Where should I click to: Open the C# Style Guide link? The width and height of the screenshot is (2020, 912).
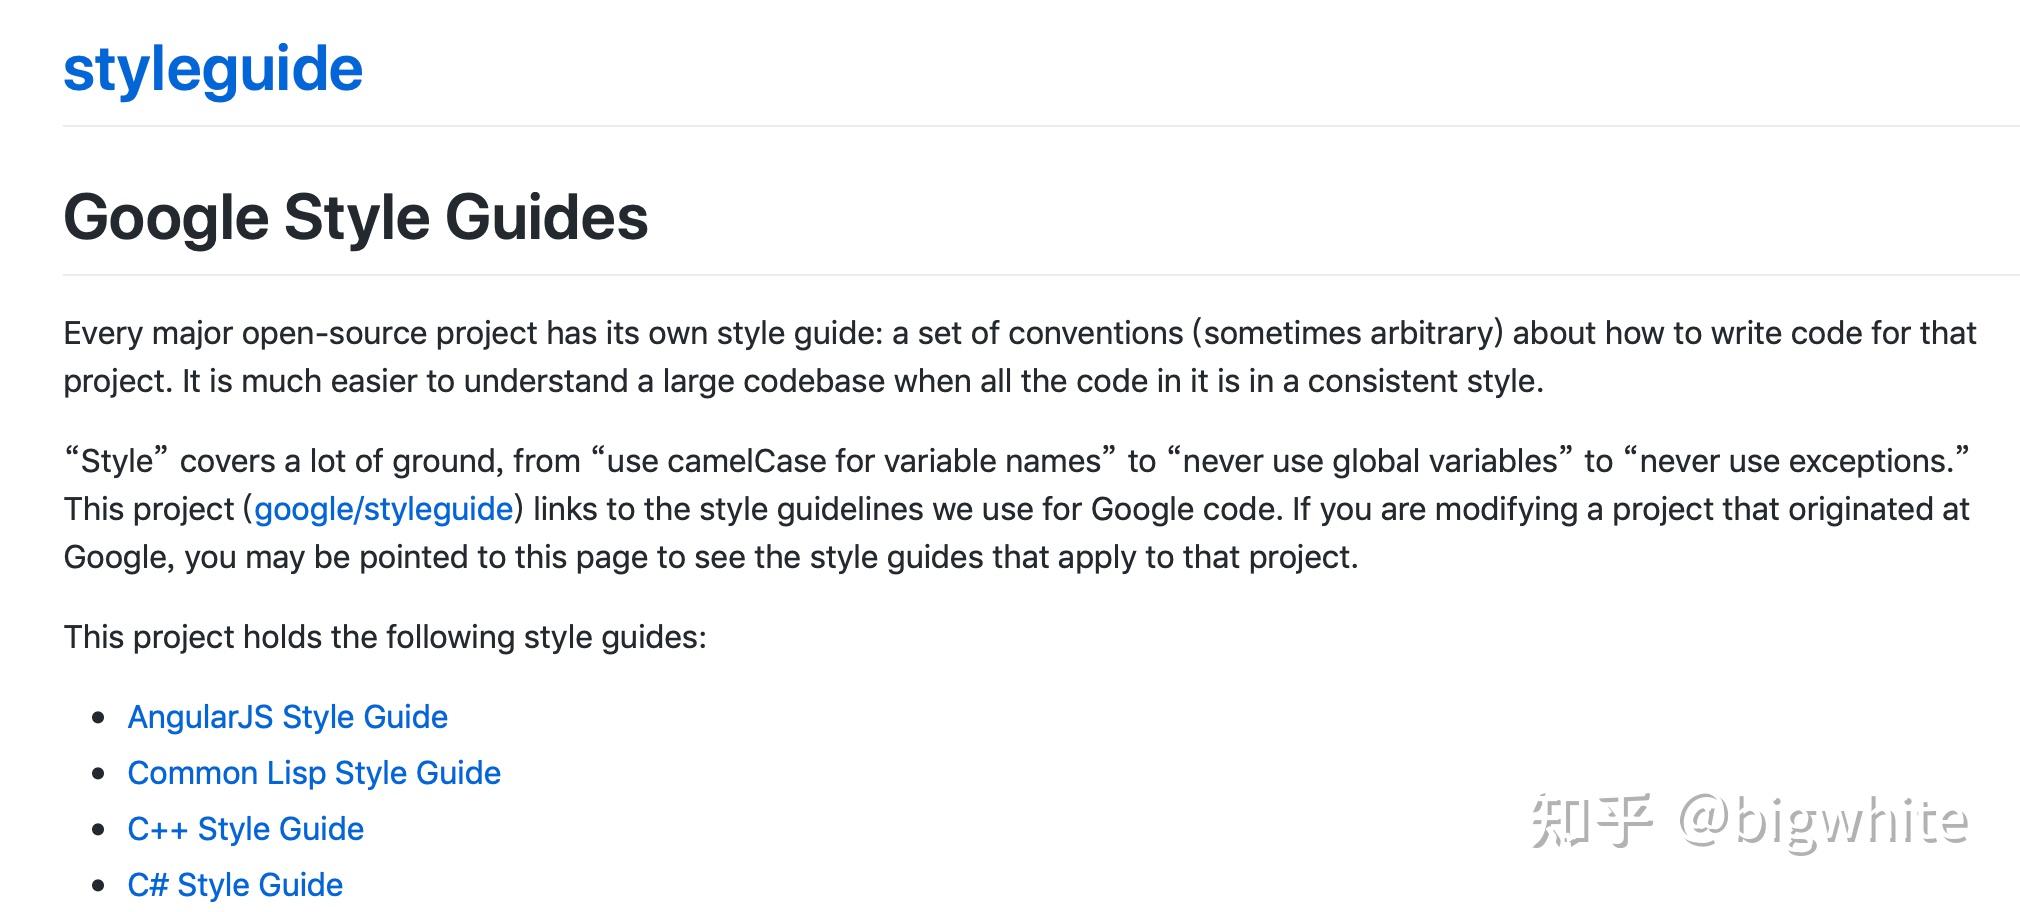(235, 885)
